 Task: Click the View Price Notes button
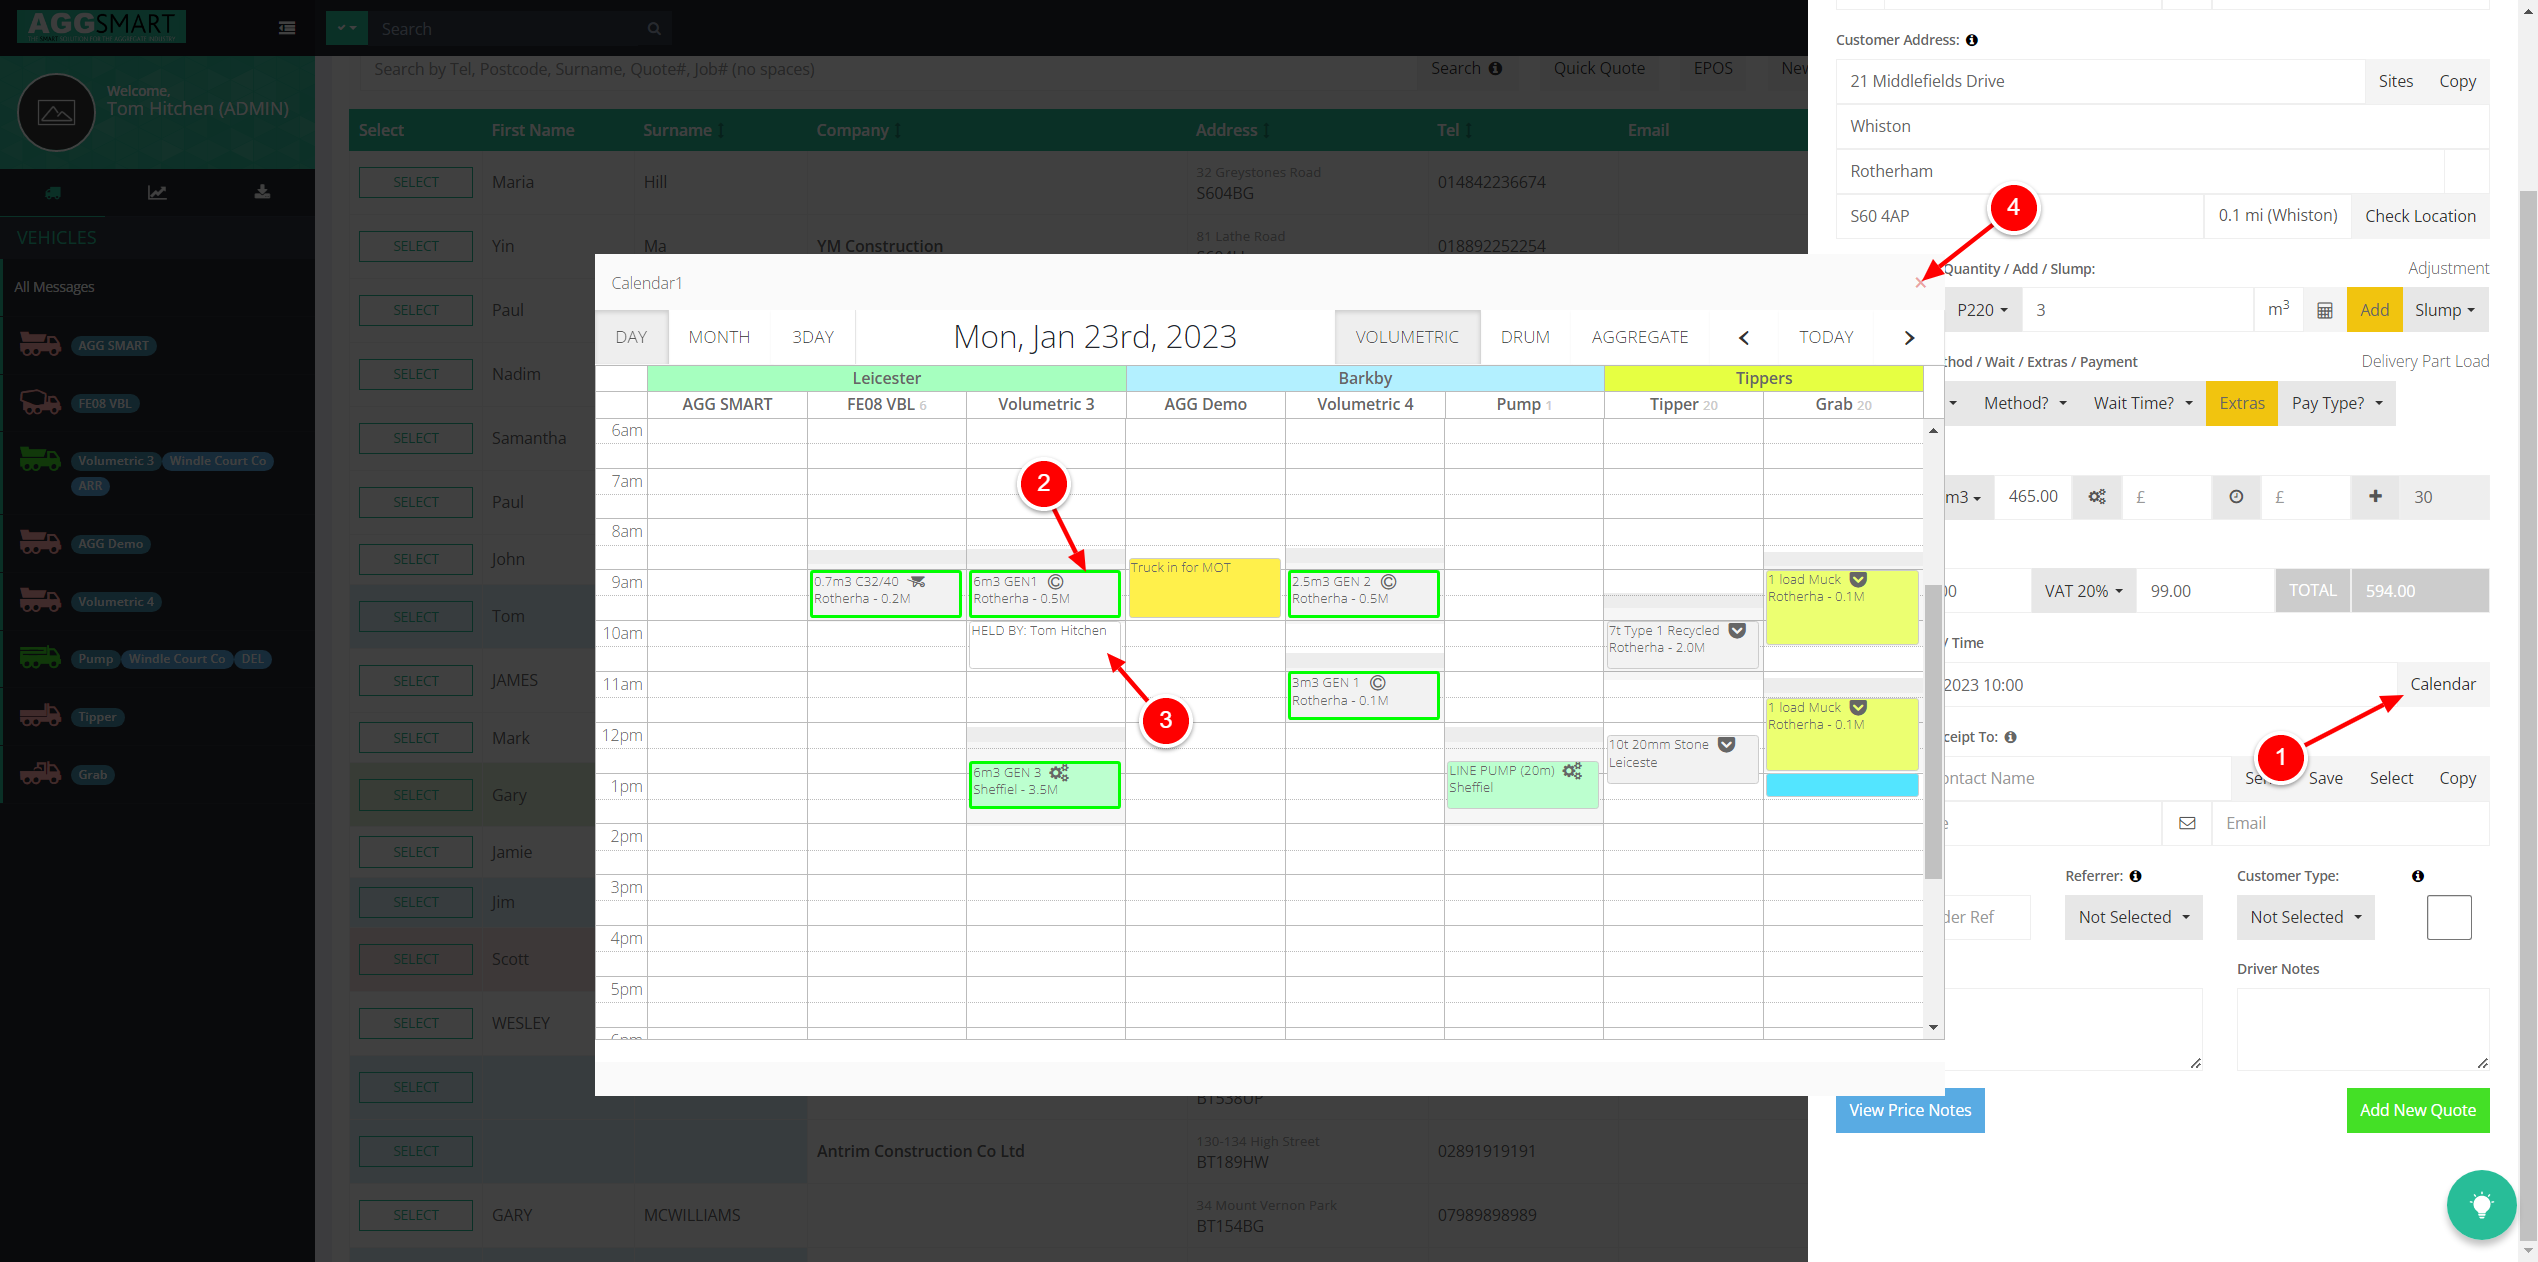[1910, 1110]
